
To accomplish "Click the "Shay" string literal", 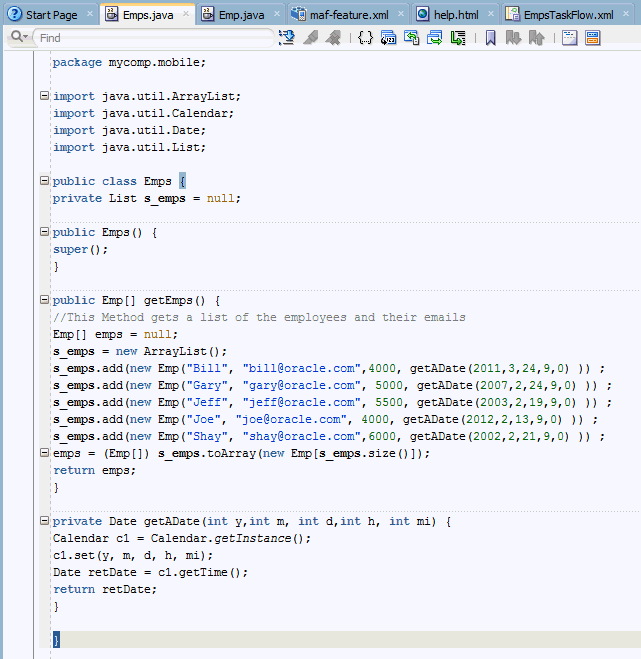I will pyautogui.click(x=207, y=437).
